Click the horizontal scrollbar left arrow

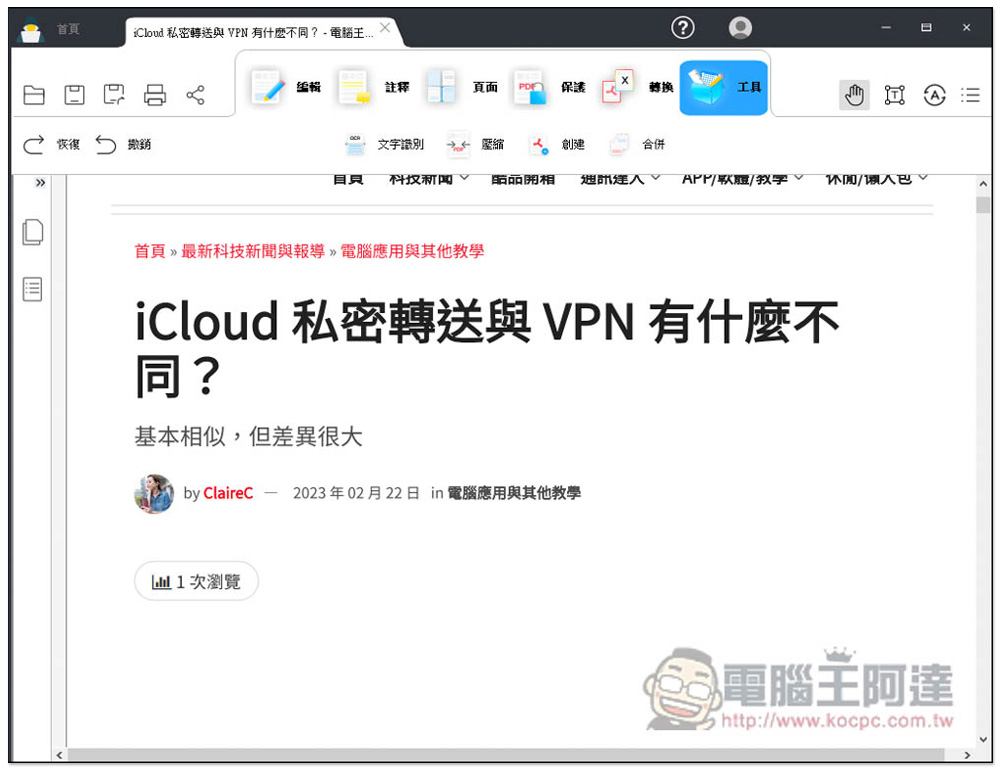click(x=59, y=755)
